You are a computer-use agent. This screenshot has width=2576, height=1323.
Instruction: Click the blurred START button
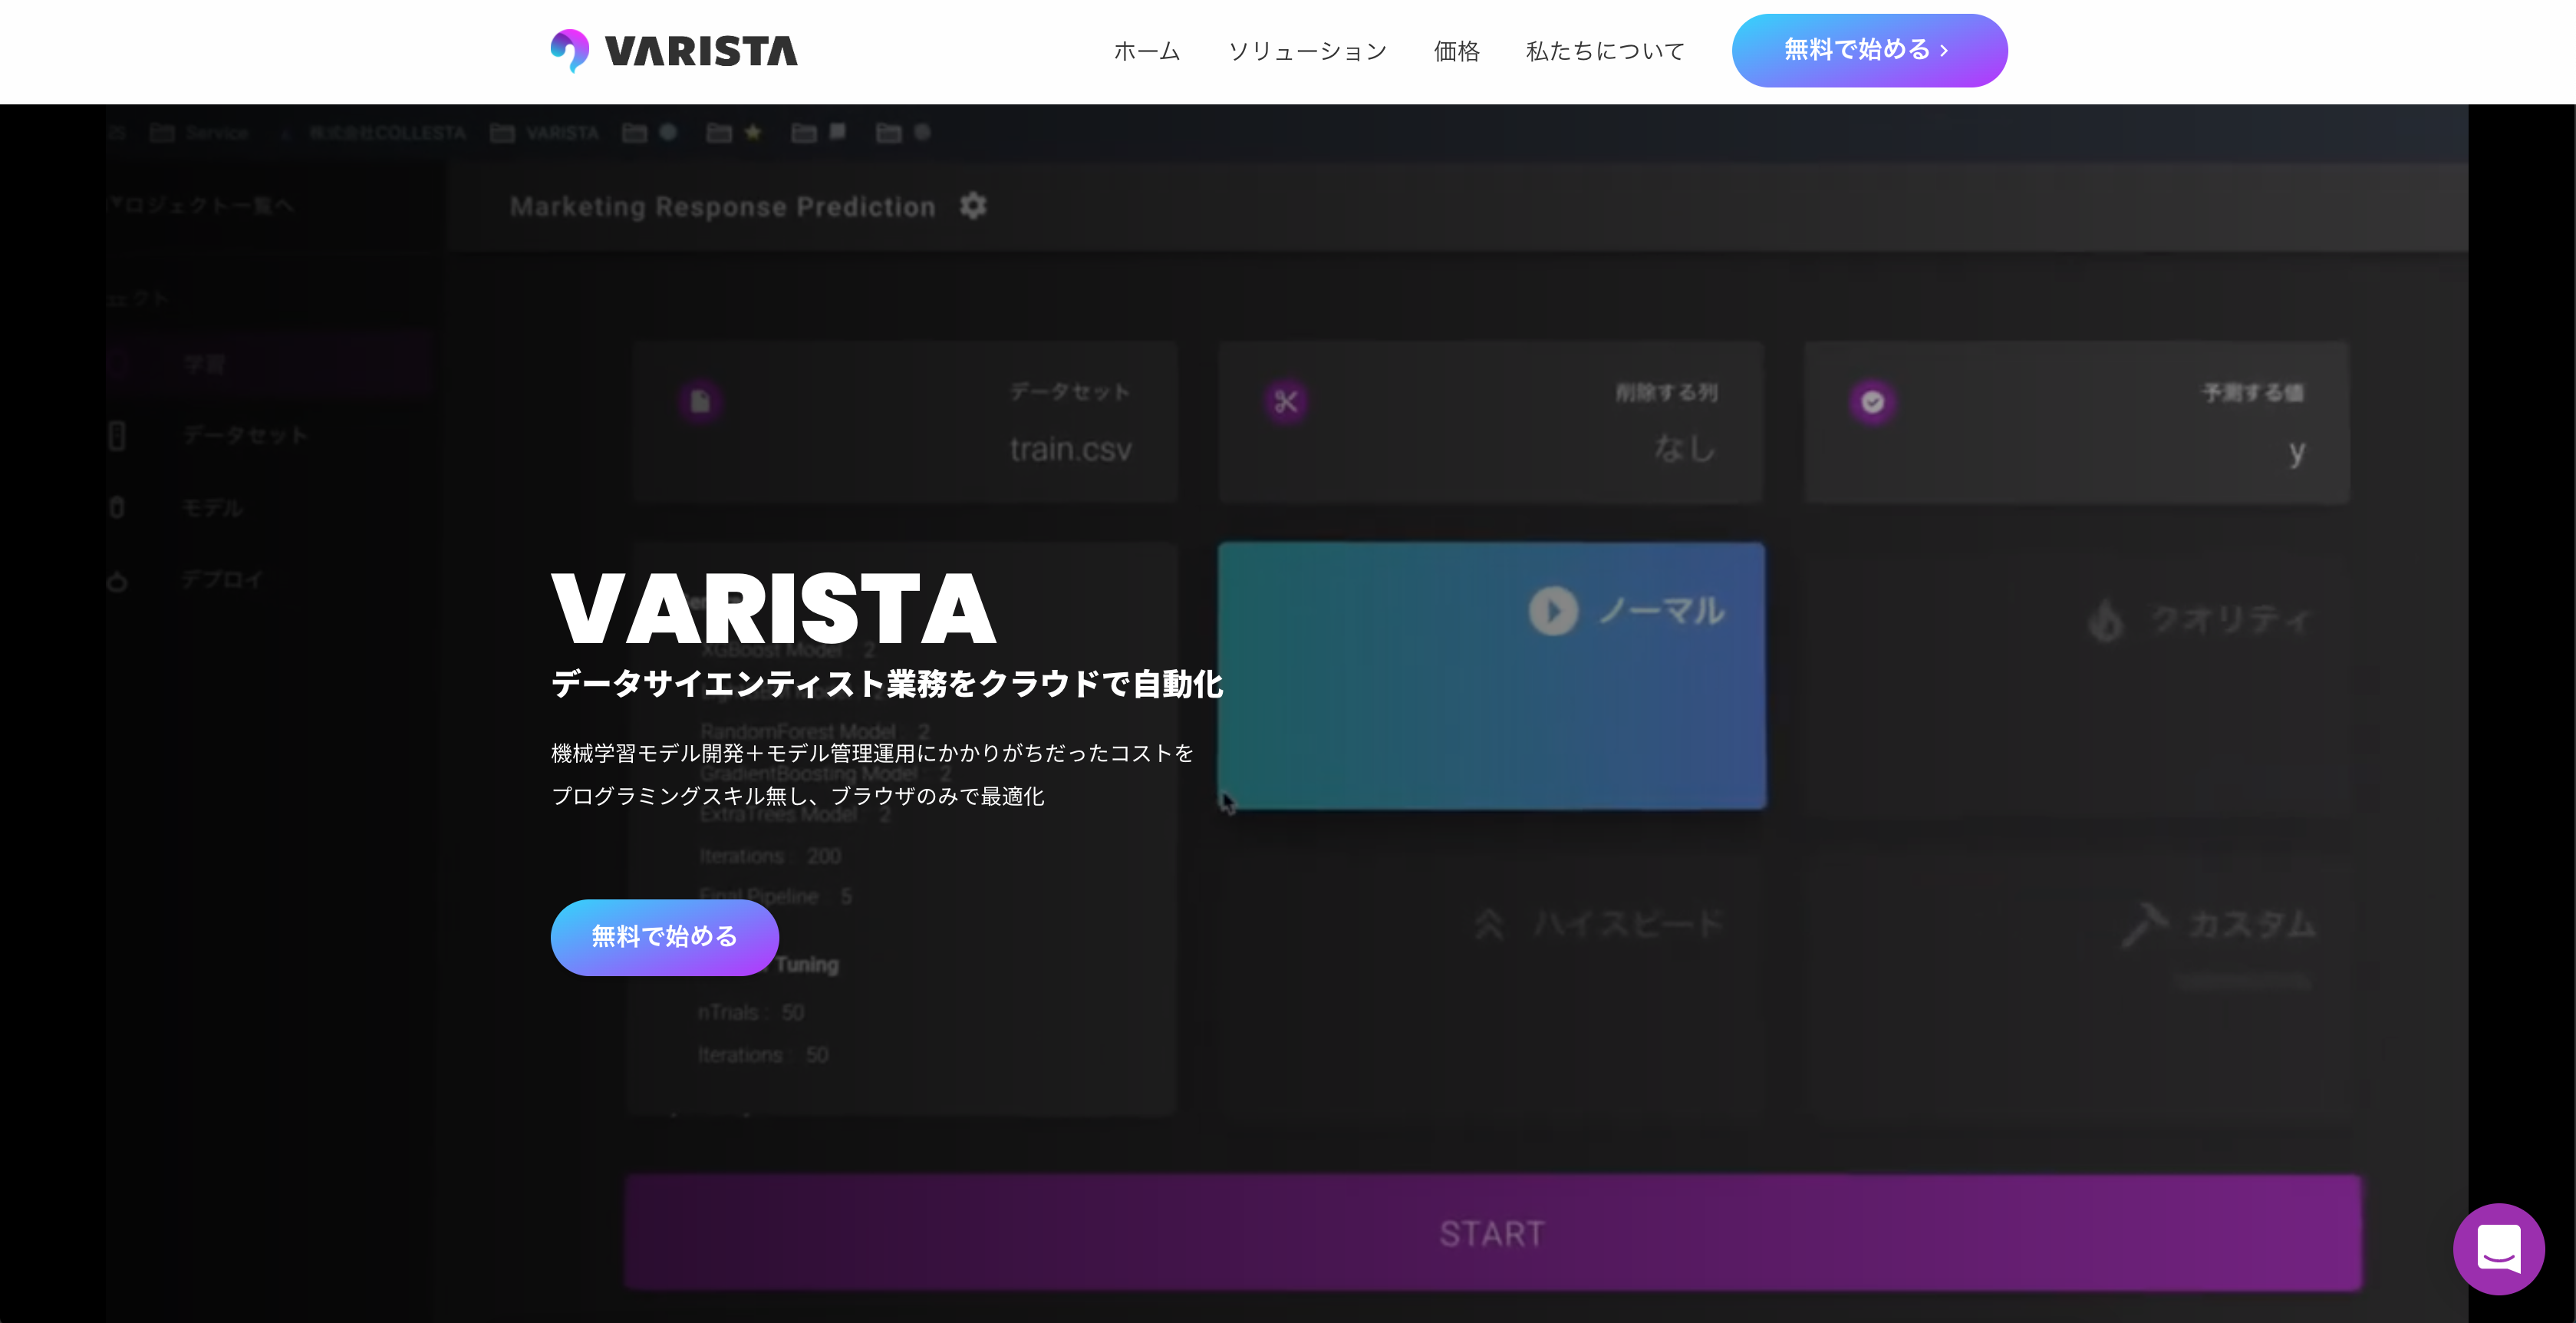click(1492, 1232)
